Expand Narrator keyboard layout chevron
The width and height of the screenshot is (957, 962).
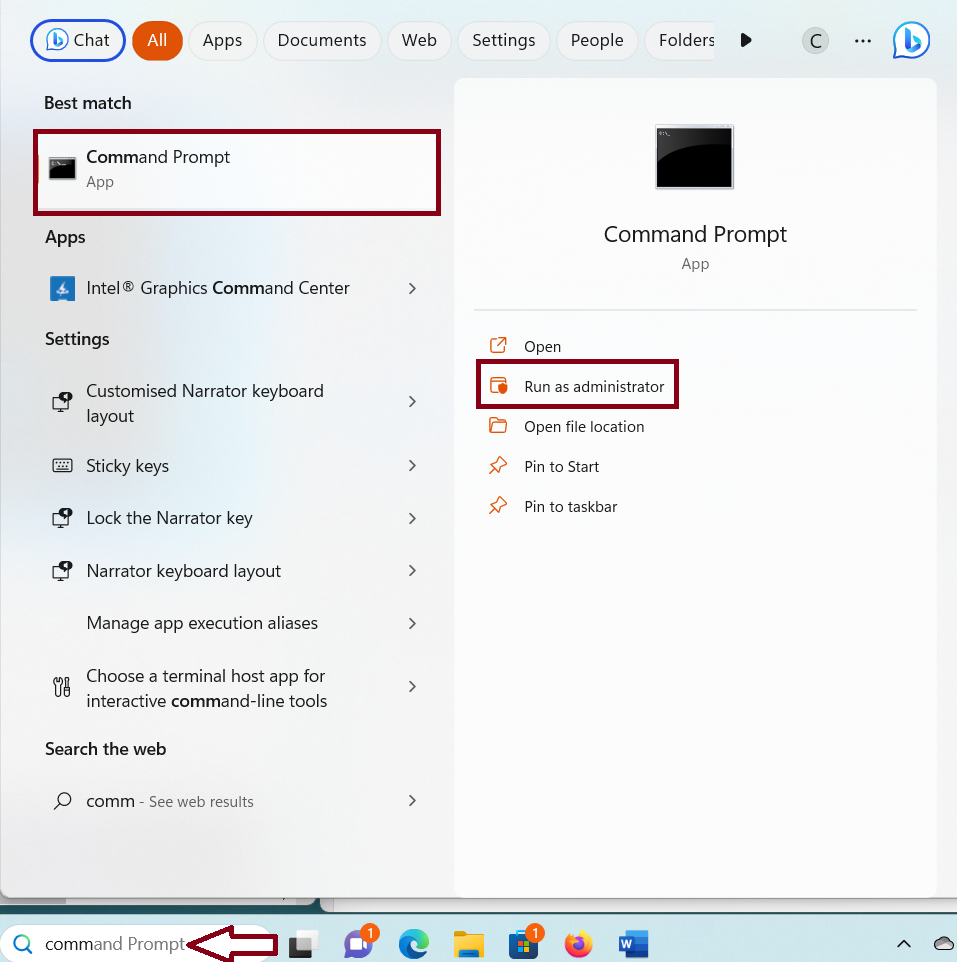[412, 571]
